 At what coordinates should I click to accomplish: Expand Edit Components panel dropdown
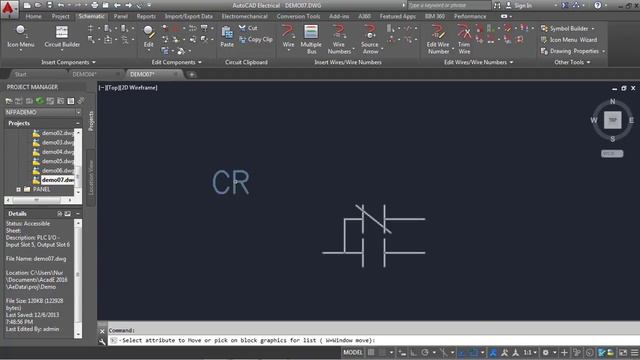(x=176, y=62)
